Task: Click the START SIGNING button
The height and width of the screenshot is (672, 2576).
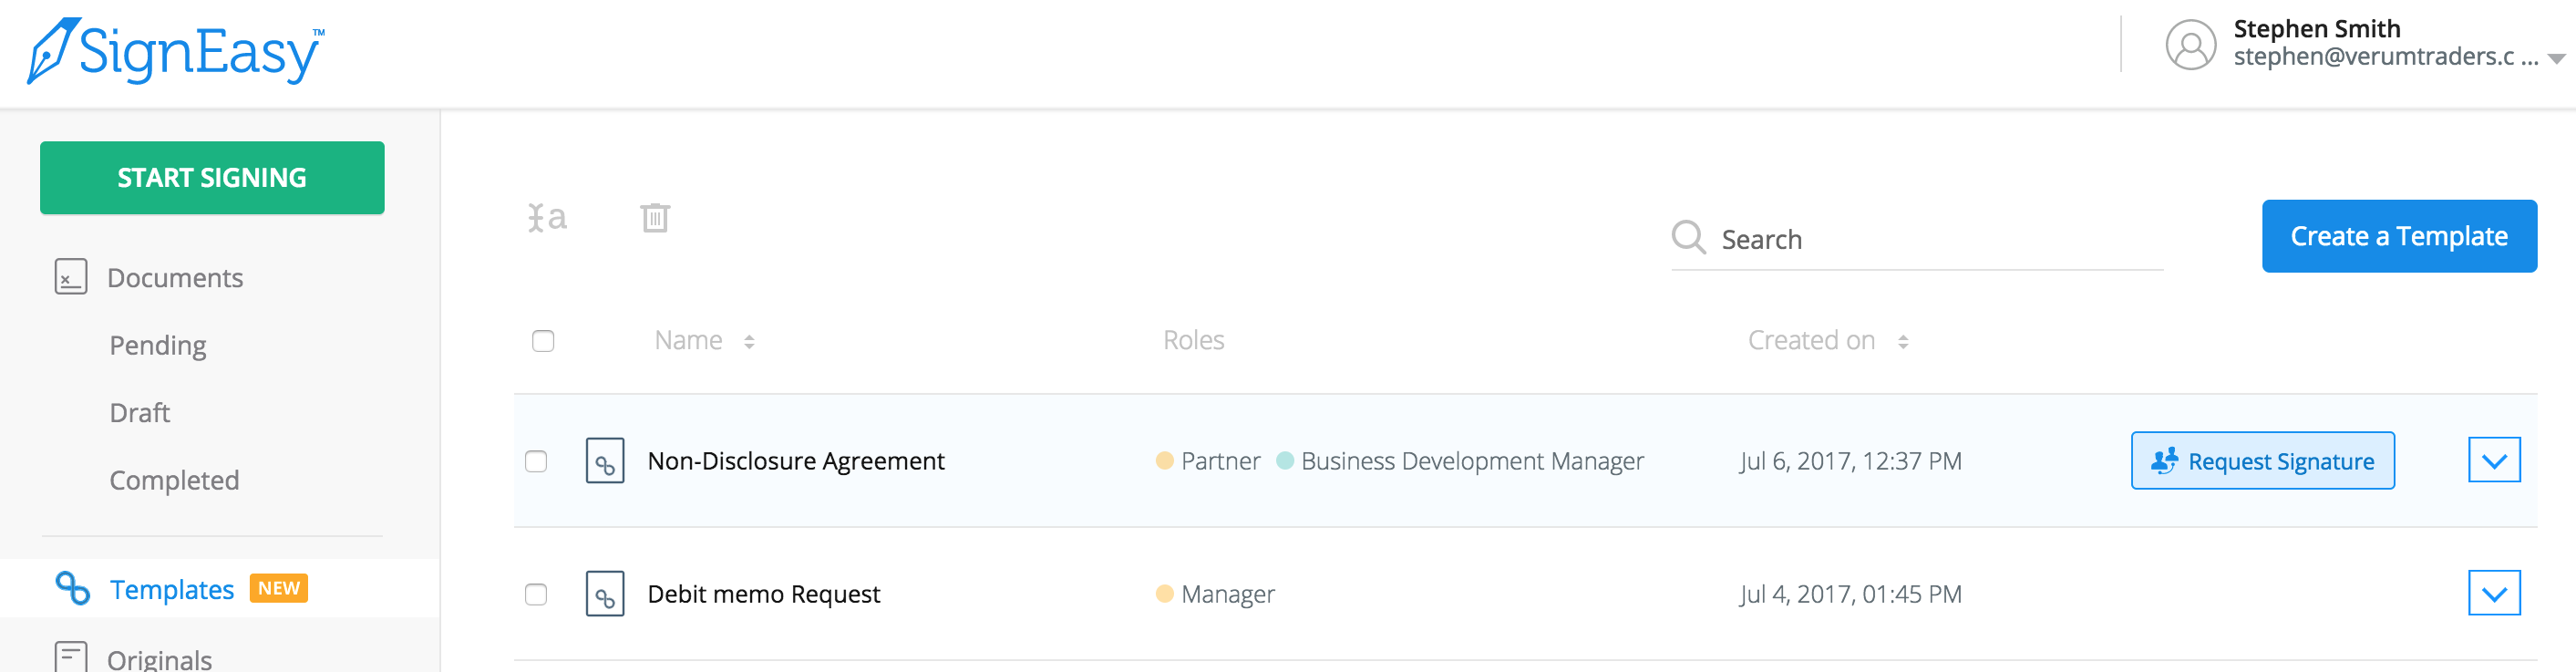Action: [x=211, y=177]
